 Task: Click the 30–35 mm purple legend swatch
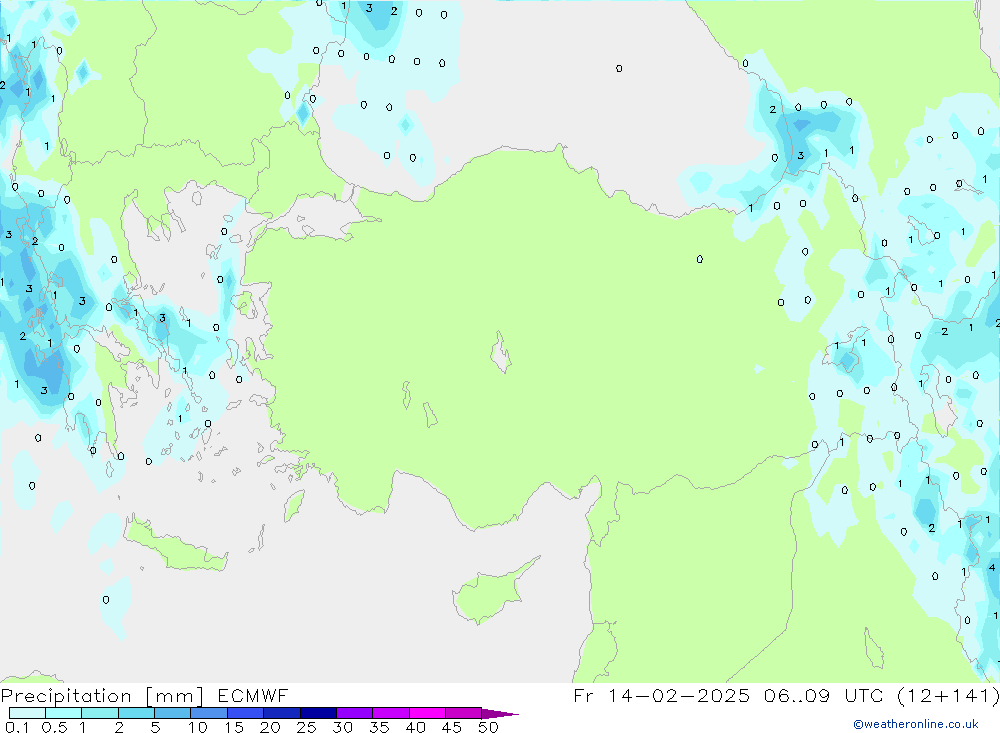(x=354, y=713)
